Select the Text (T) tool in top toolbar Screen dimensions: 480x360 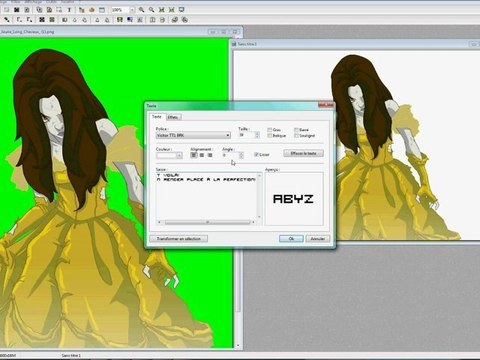click(x=69, y=10)
